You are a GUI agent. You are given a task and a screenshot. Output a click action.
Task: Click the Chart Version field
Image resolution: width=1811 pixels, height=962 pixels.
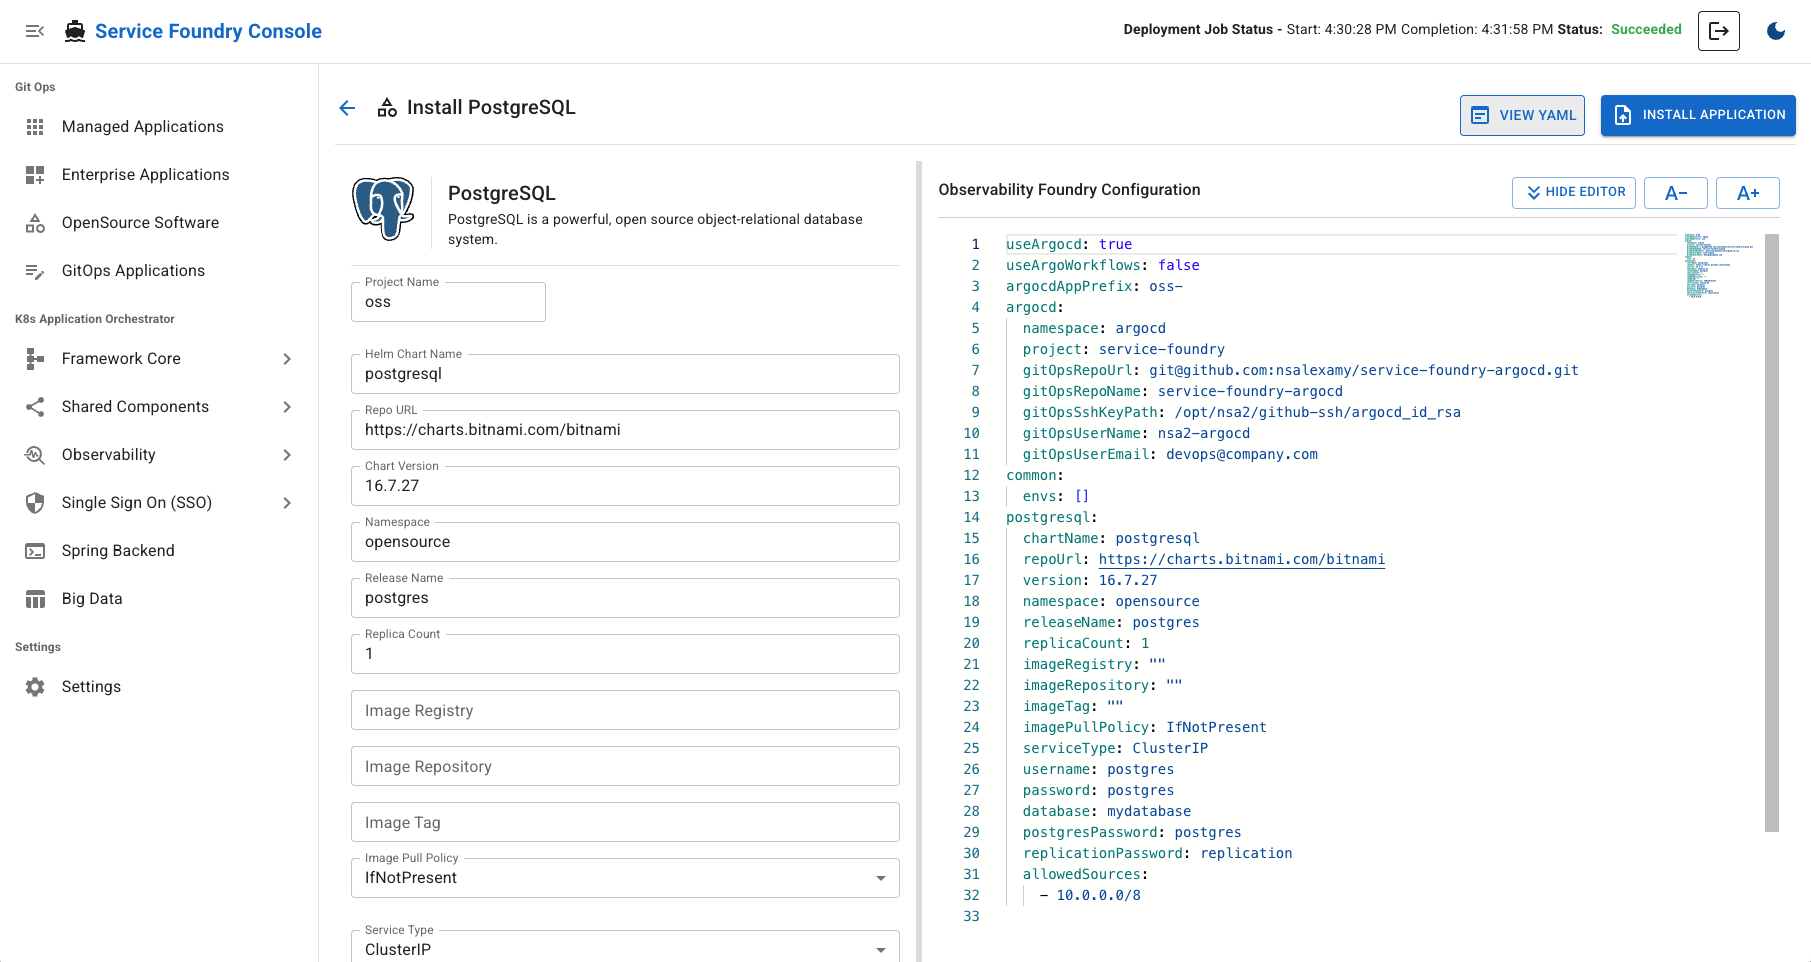click(x=625, y=486)
